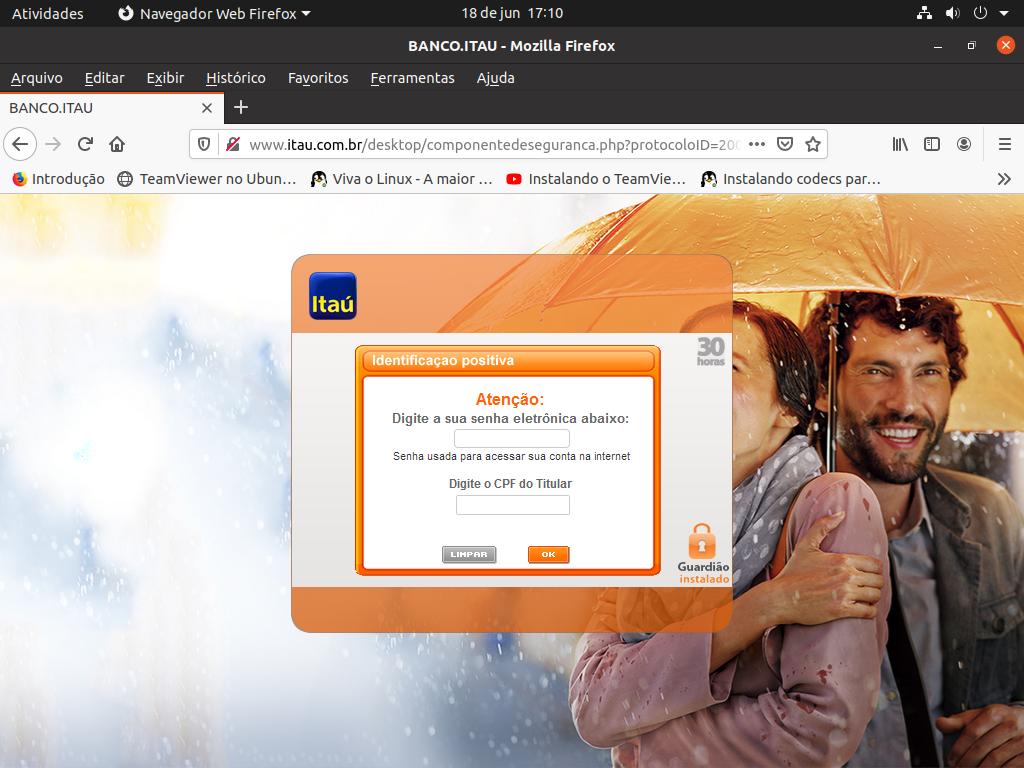The height and width of the screenshot is (768, 1024).
Task: Click the LIMPAR button
Action: 469,554
